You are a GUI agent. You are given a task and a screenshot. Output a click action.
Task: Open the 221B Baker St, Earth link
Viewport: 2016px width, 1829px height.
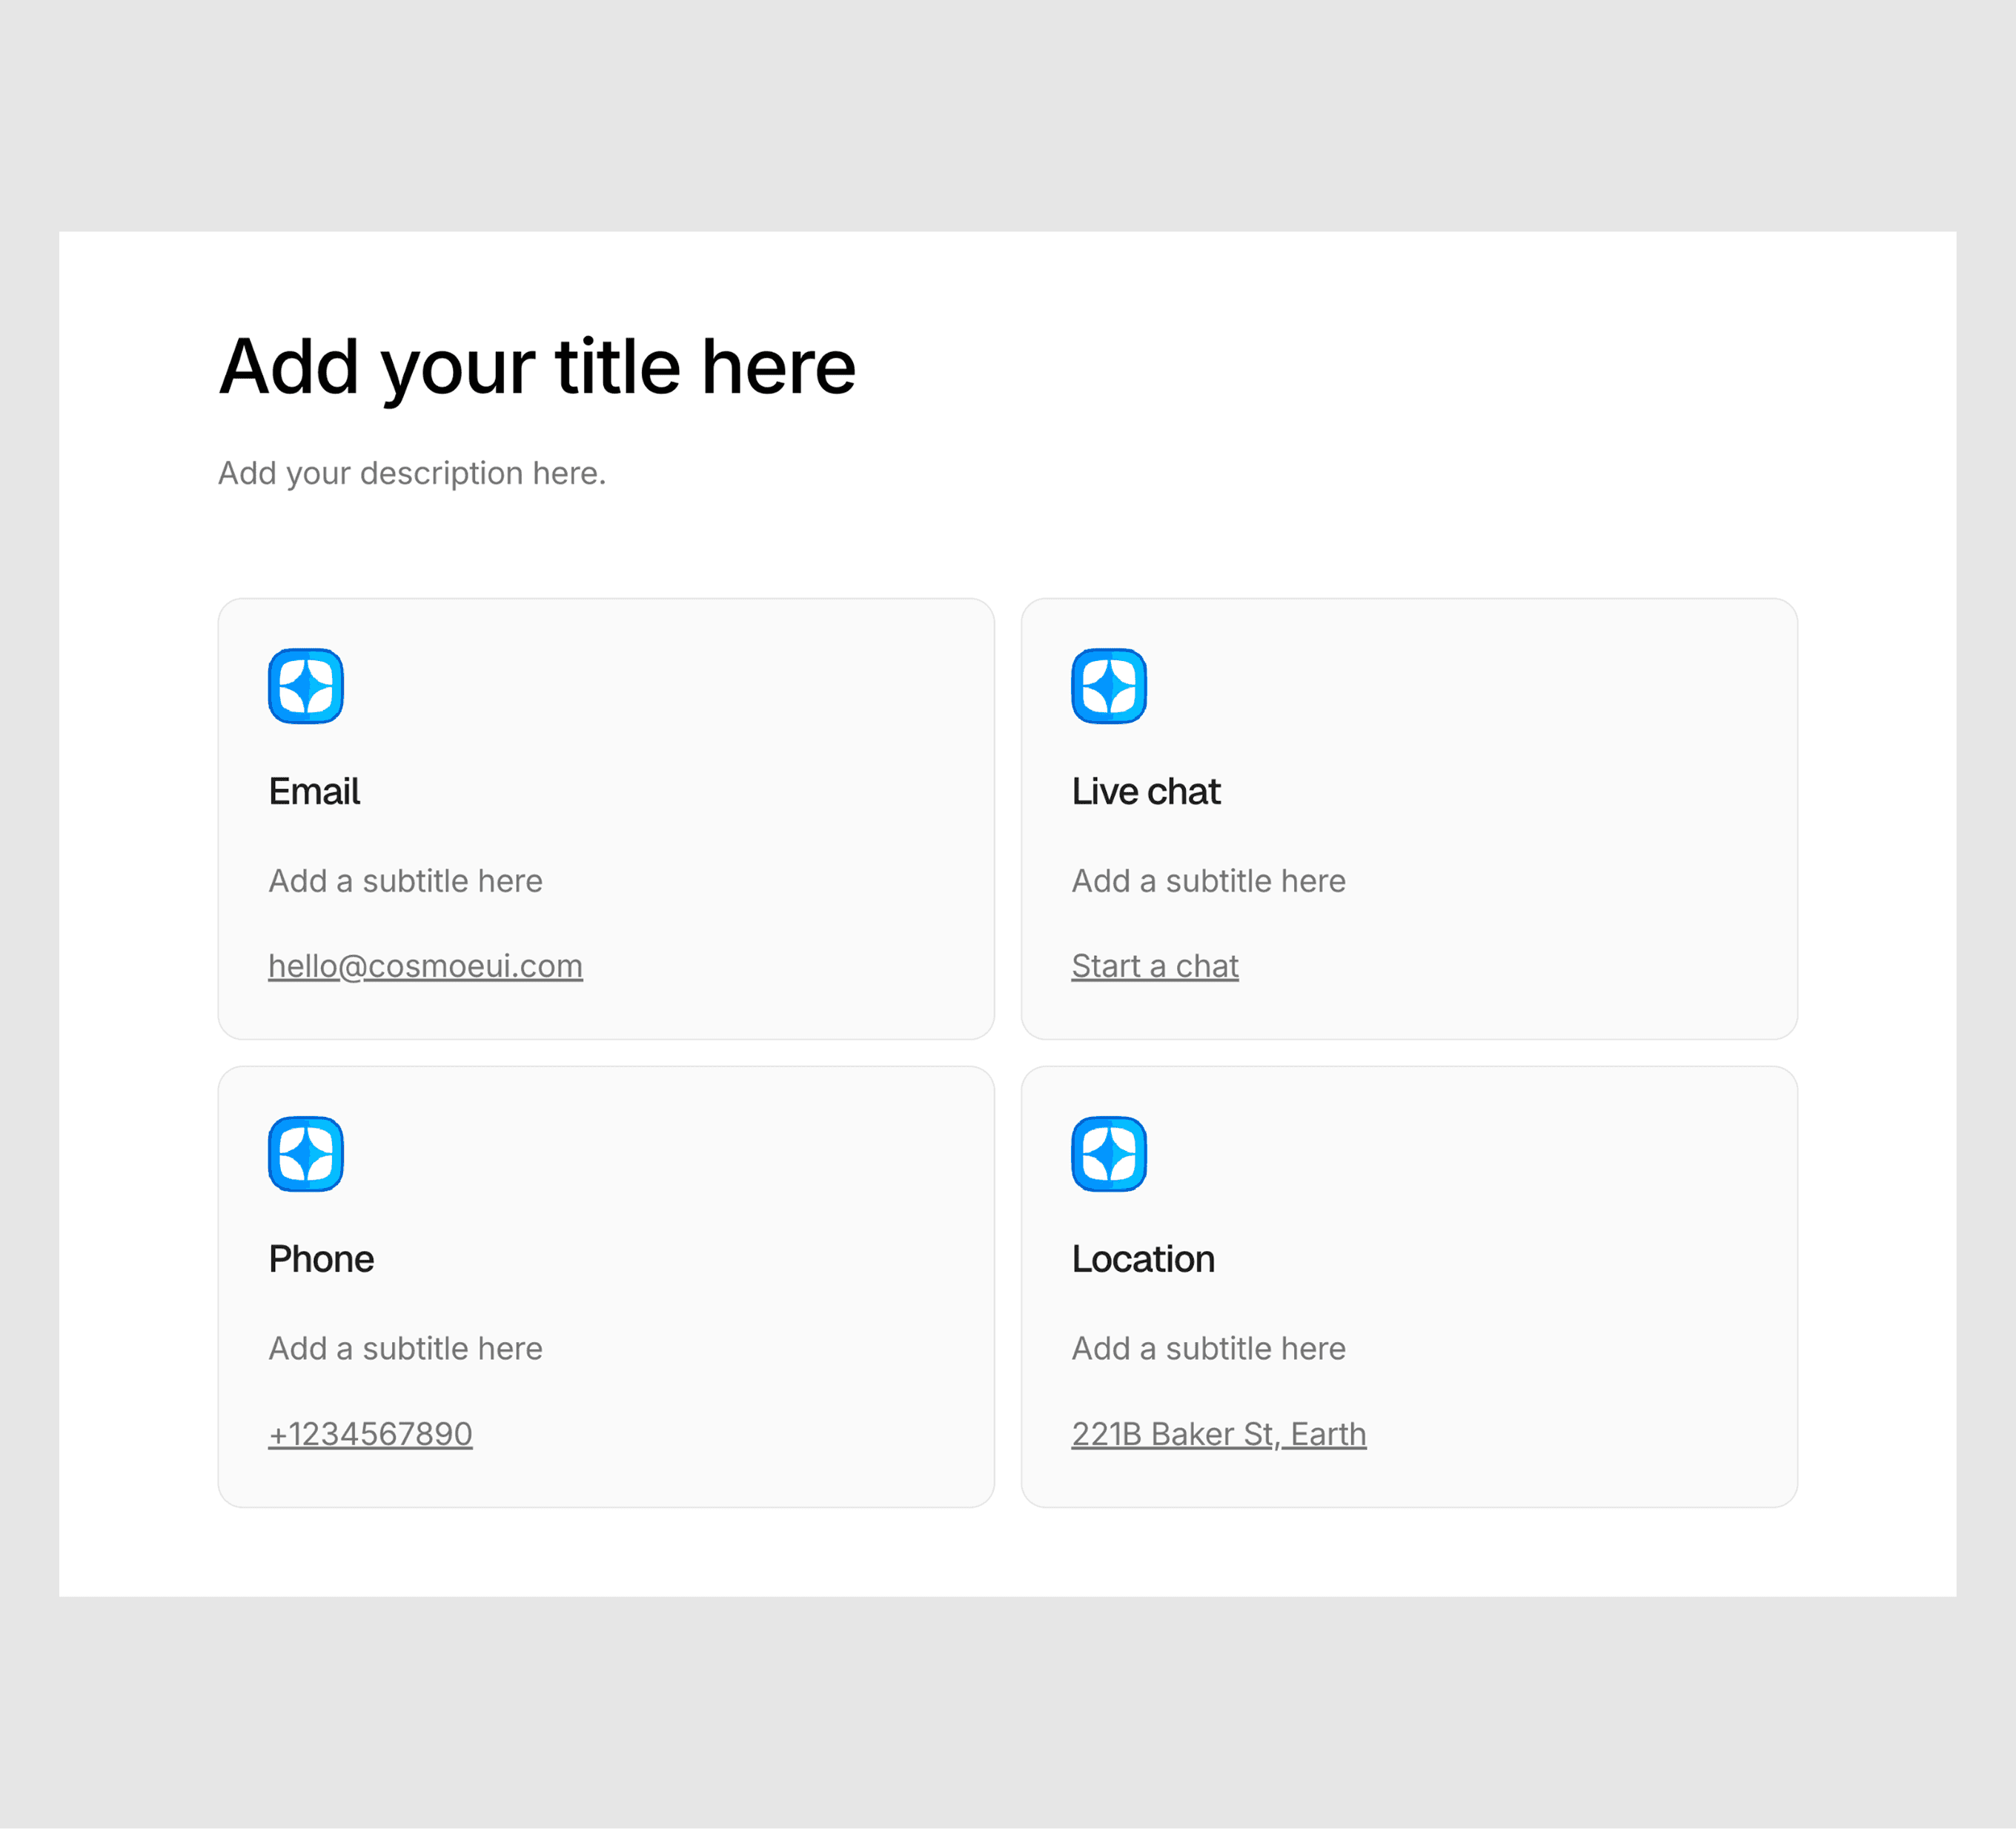(1218, 1434)
